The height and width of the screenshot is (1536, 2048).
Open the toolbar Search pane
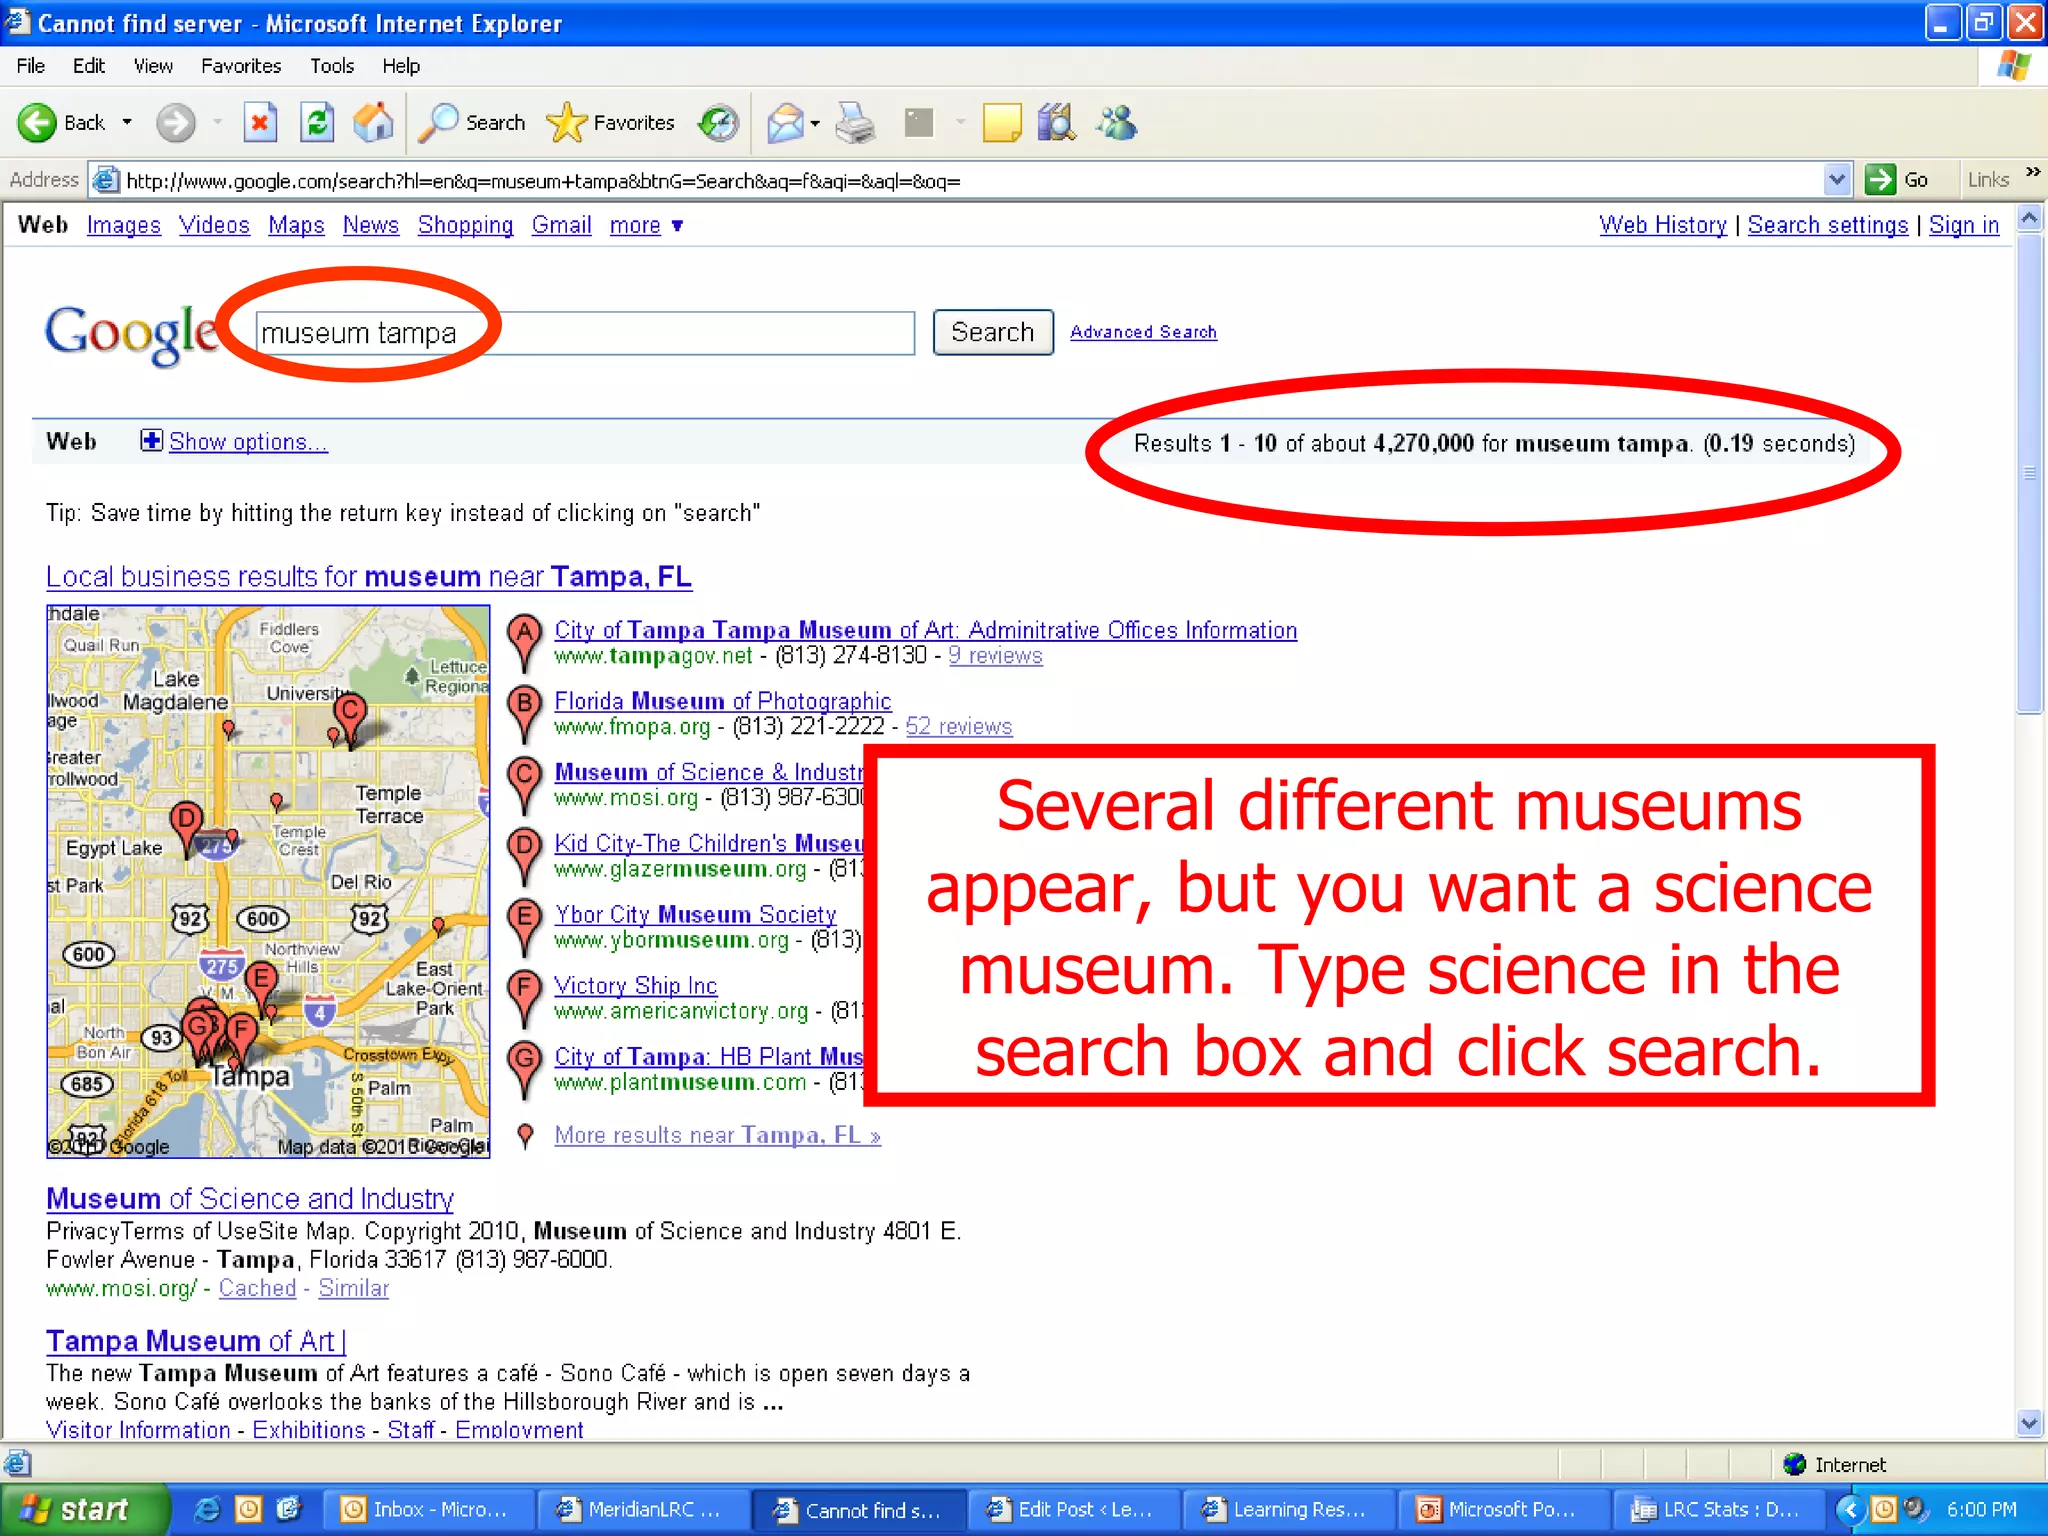coord(472,123)
